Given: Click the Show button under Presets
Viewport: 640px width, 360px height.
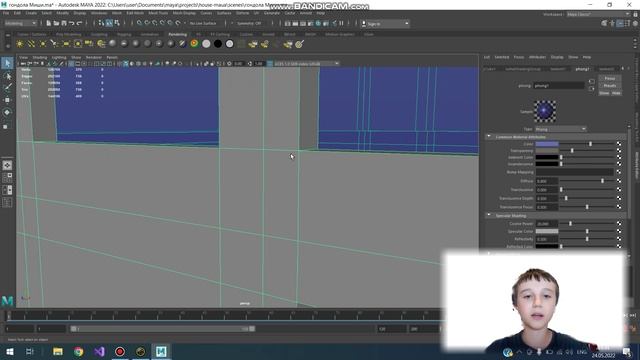Looking at the screenshot, I should (604, 93).
